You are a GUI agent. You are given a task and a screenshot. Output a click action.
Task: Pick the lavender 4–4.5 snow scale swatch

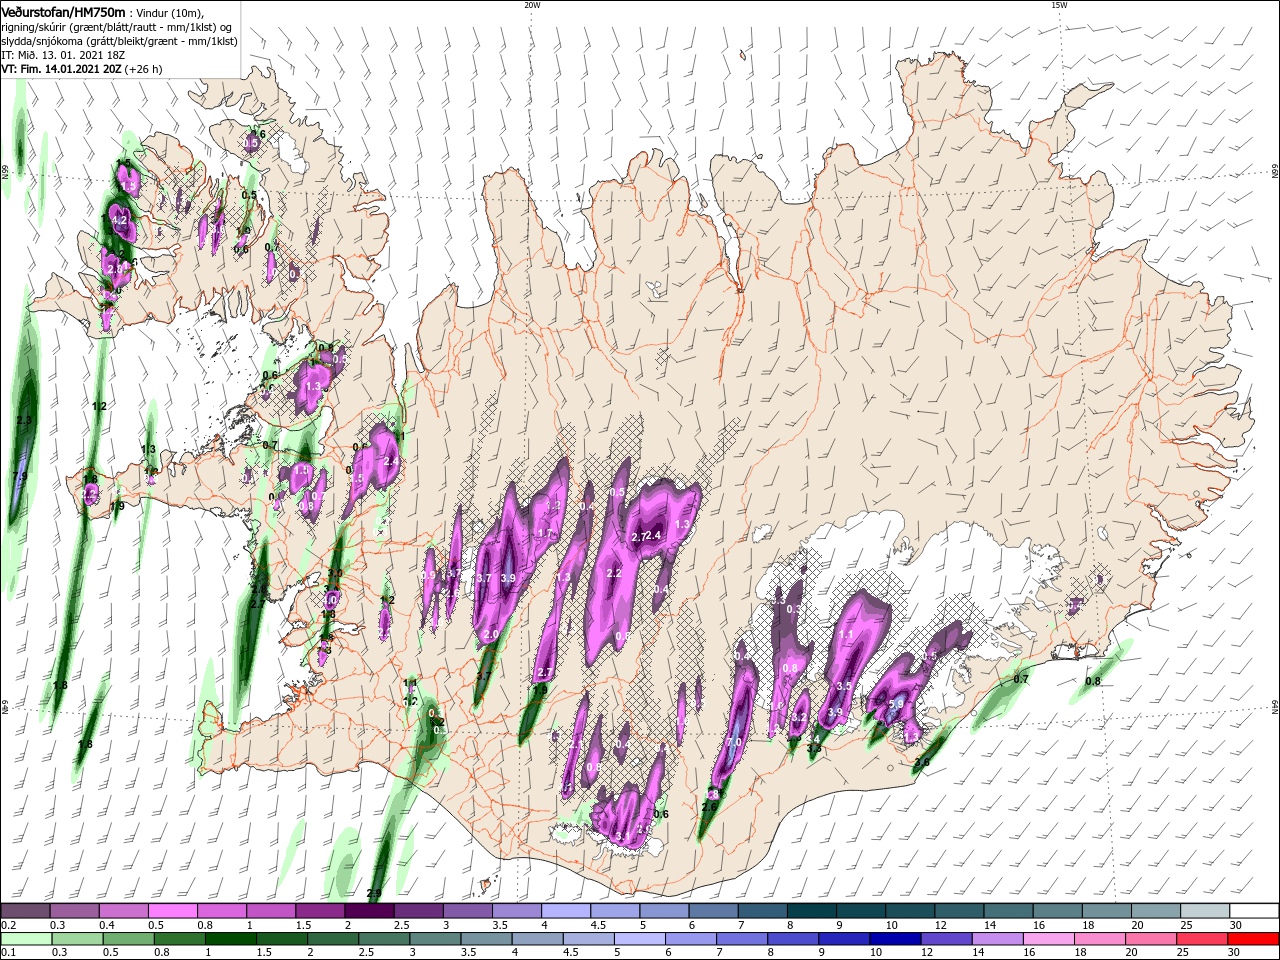(x=566, y=911)
